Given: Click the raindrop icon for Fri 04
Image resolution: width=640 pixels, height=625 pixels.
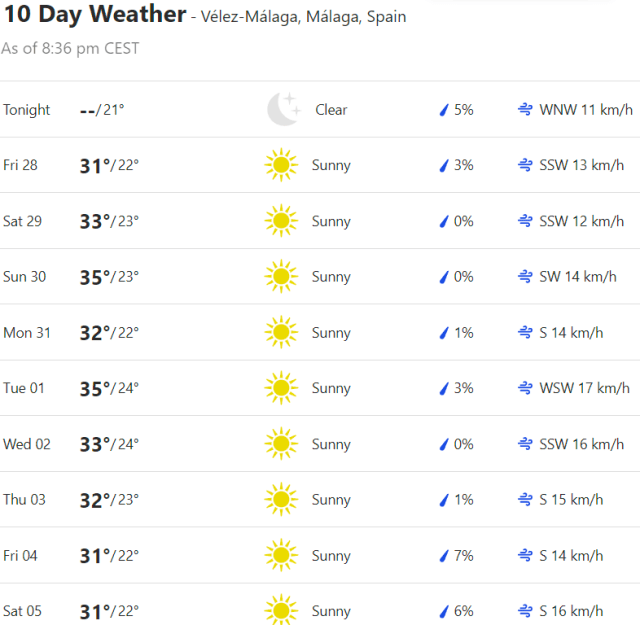Looking at the screenshot, I should click(444, 556).
